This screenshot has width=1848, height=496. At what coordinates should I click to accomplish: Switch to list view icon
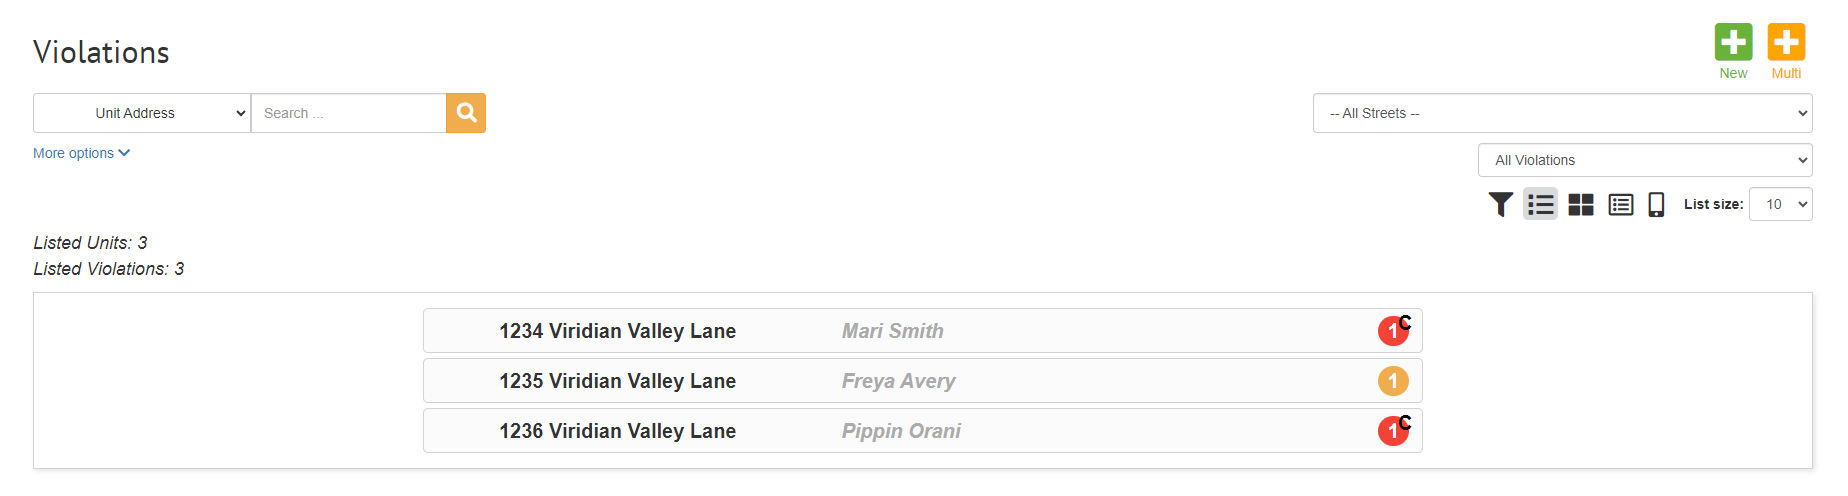(1540, 204)
